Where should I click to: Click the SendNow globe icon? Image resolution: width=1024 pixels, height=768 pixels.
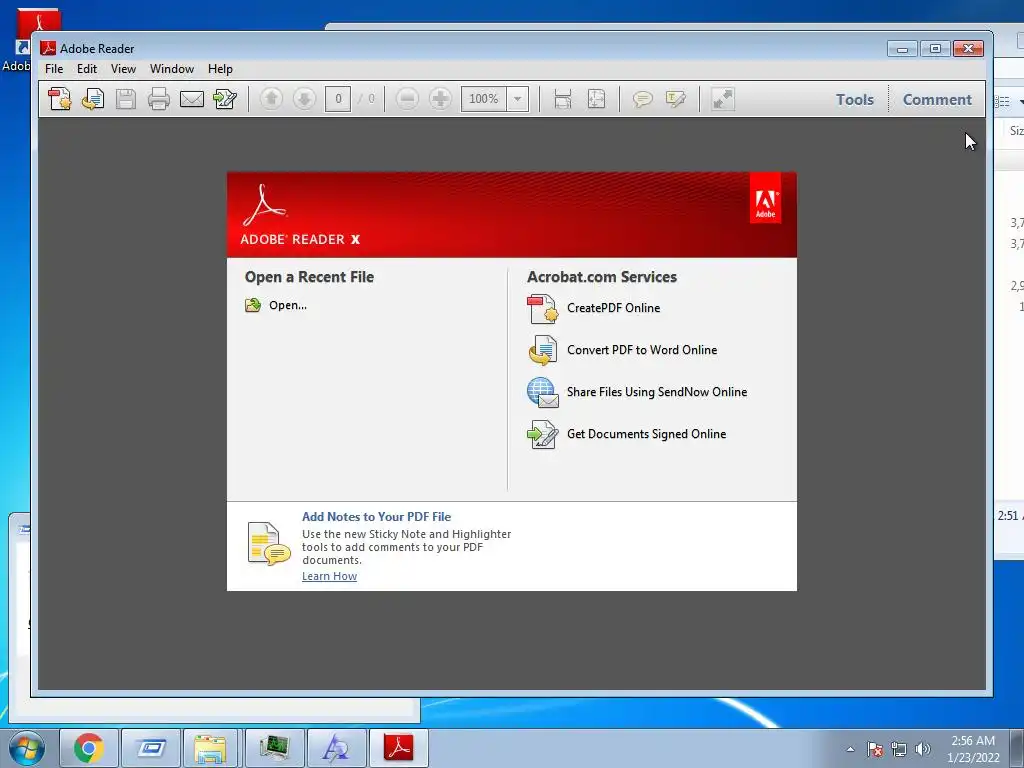point(542,392)
